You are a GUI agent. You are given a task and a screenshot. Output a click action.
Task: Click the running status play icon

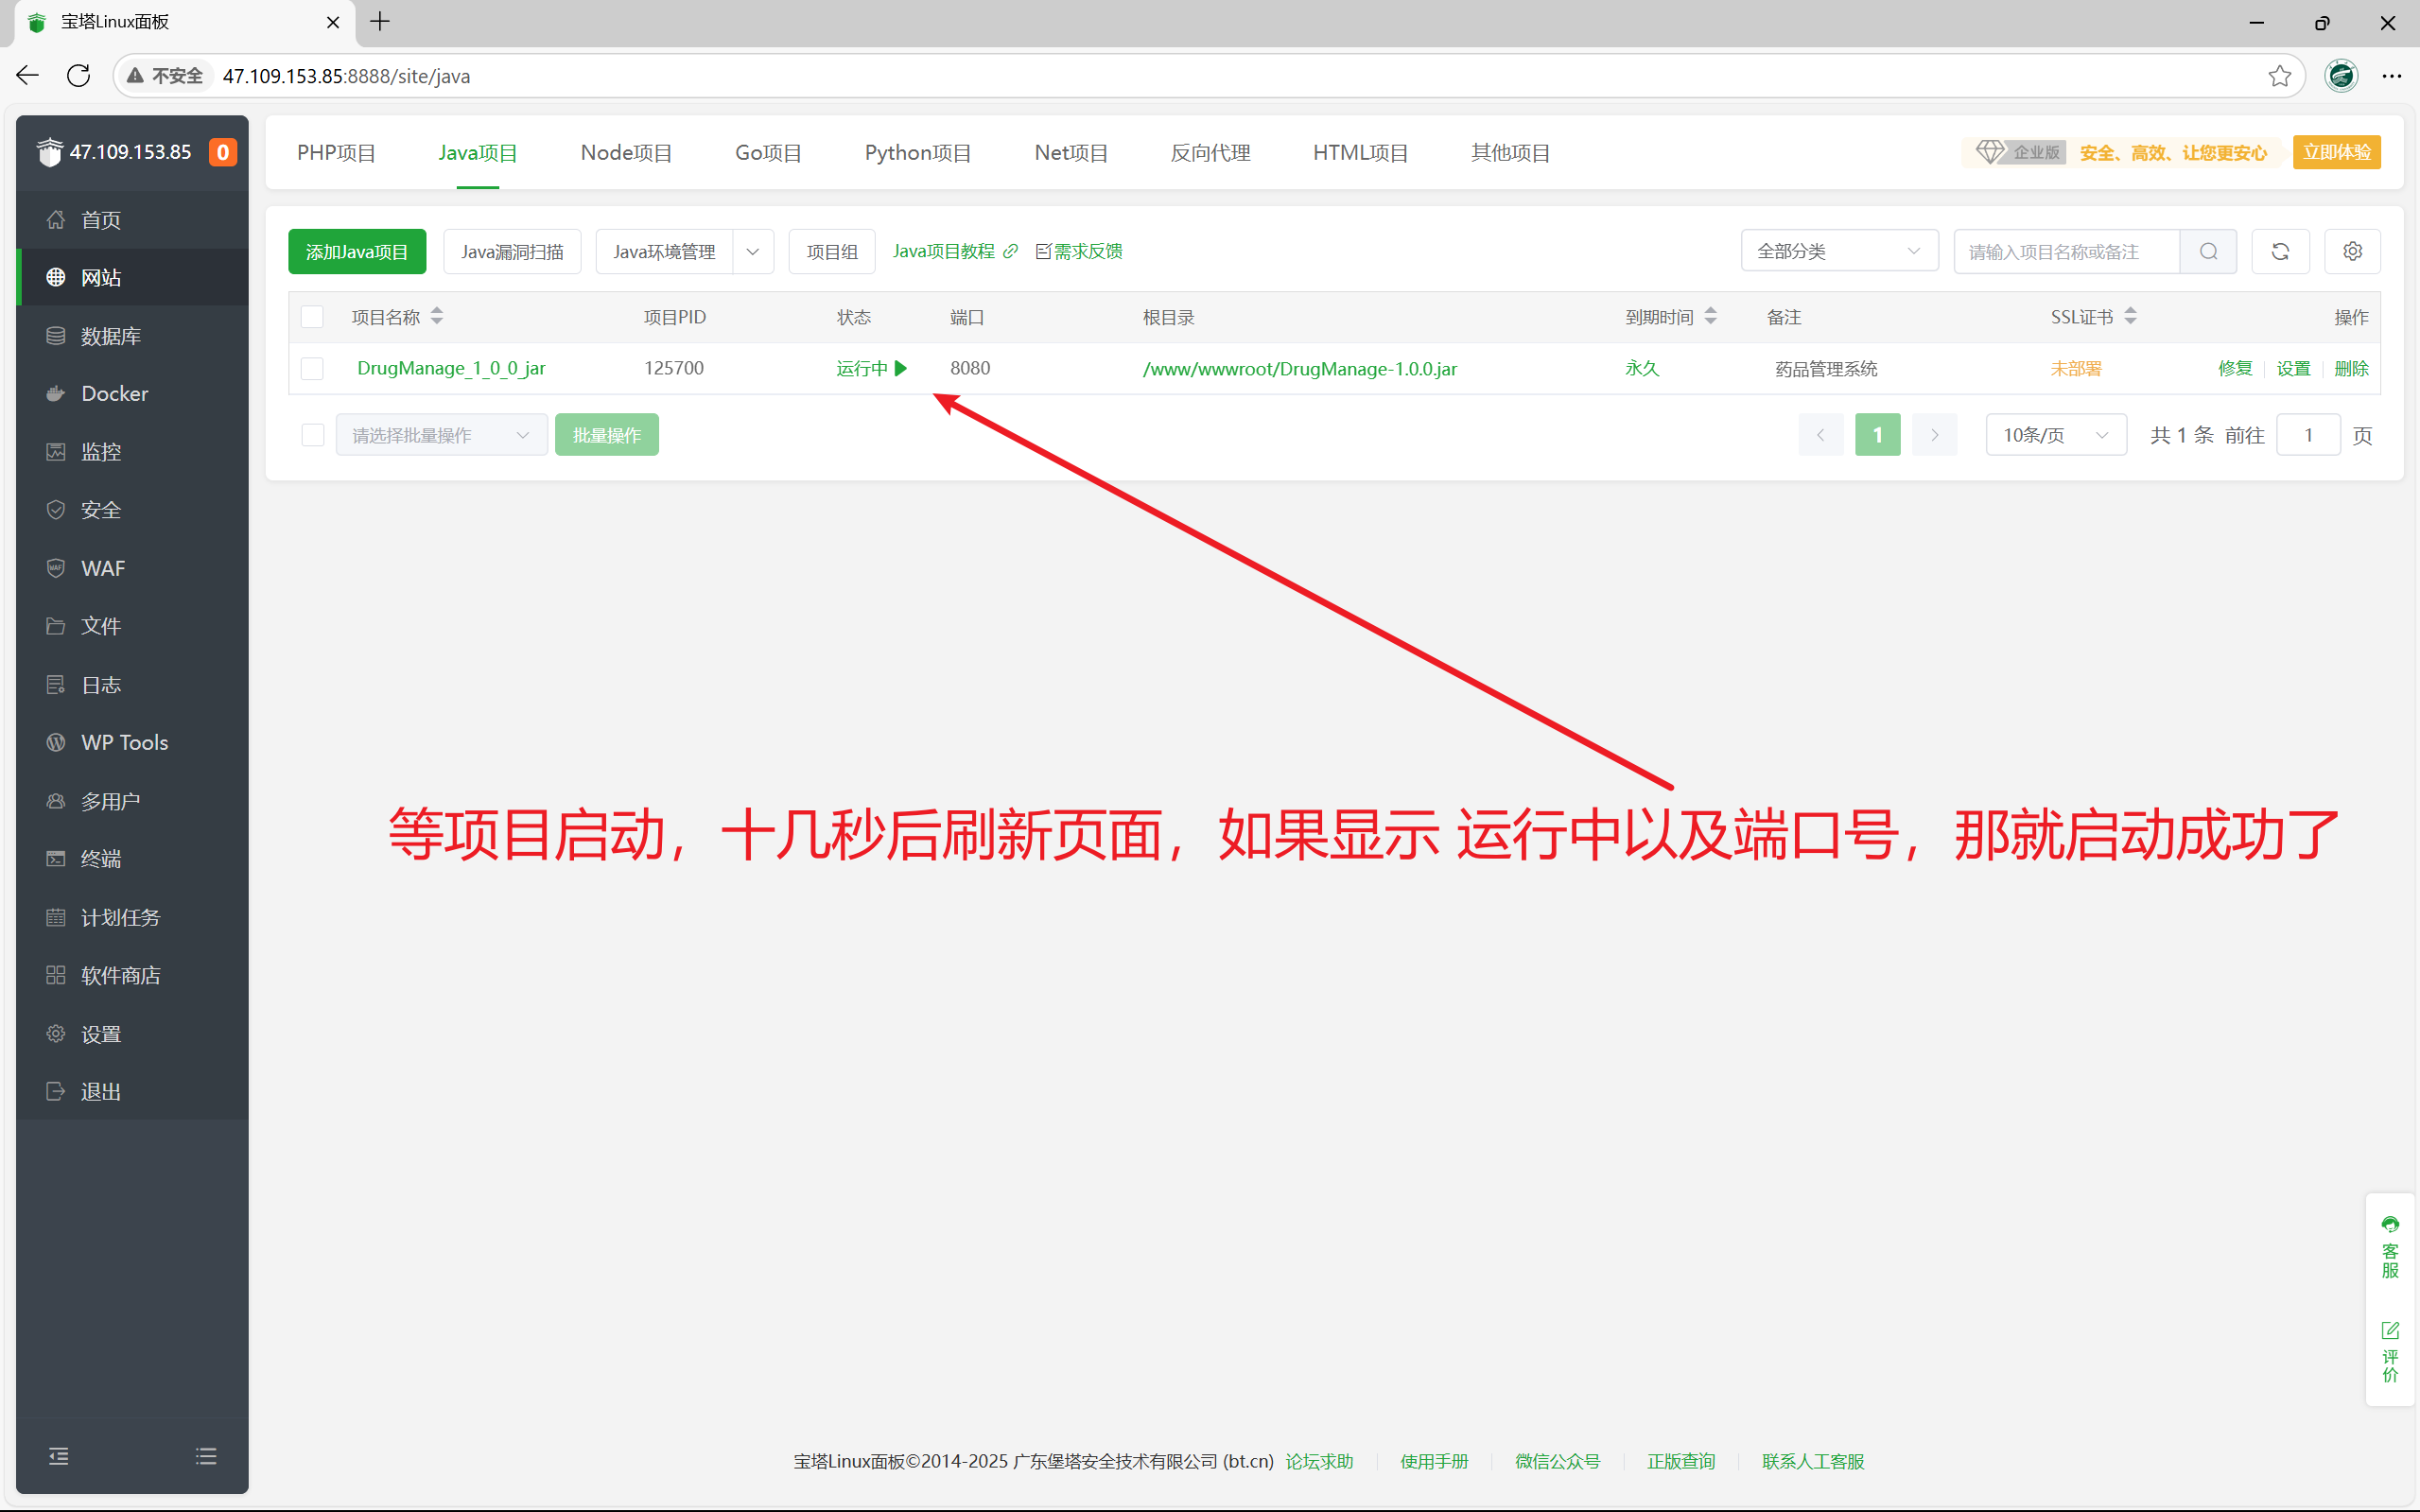[x=901, y=368]
